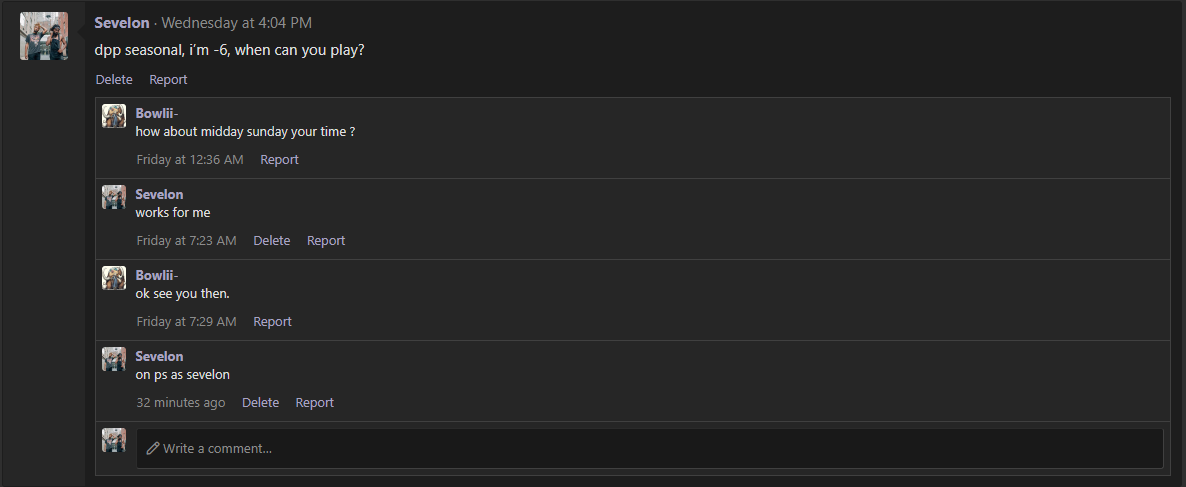1186x487 pixels.
Task: Report the "works for me" comment
Action: click(326, 240)
